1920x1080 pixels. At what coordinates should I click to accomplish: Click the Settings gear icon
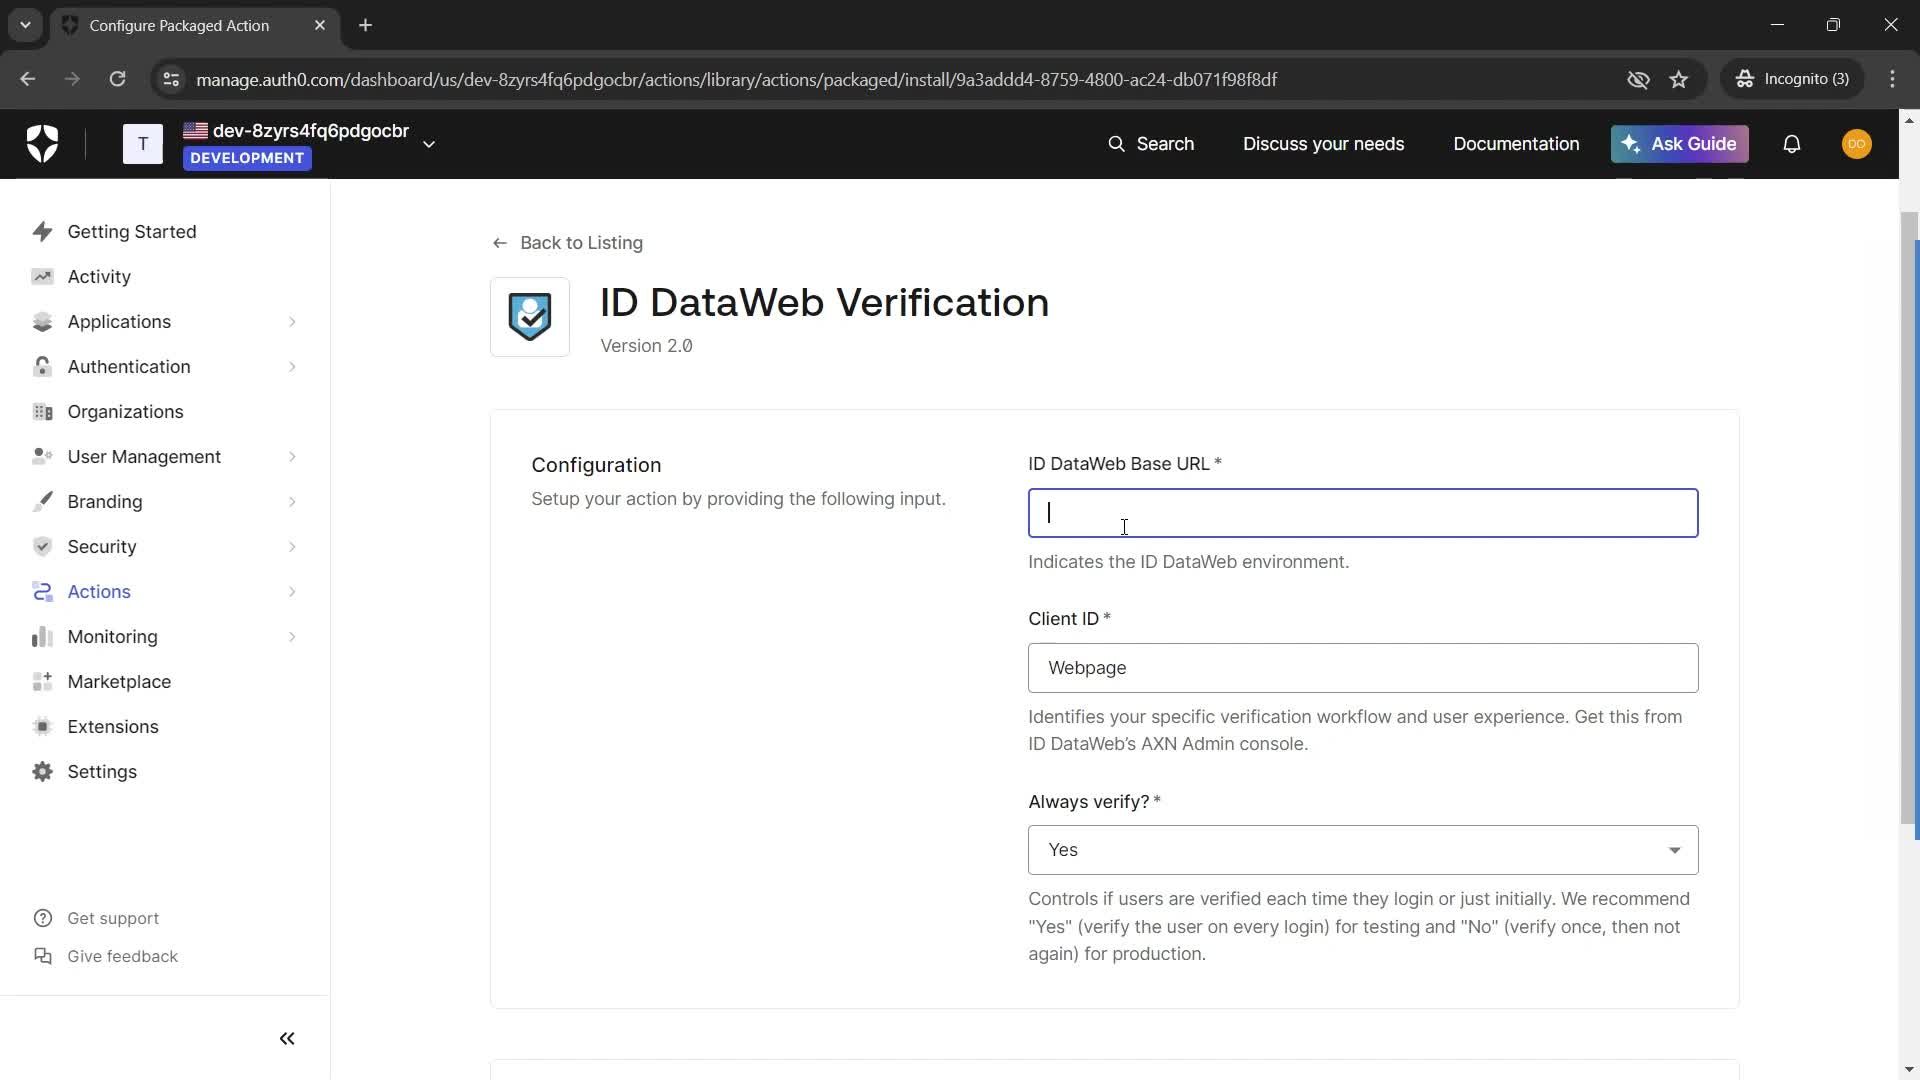coord(42,772)
